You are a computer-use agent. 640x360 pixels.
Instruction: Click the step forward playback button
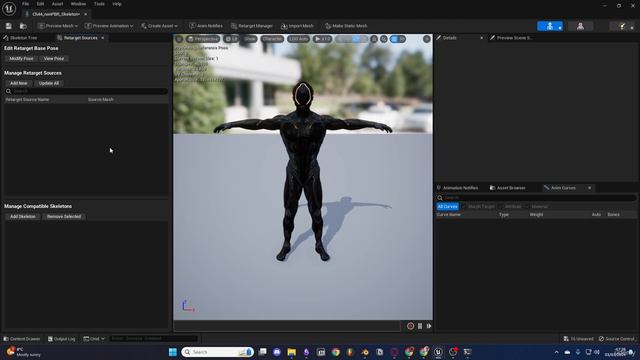pyautogui.click(x=429, y=326)
